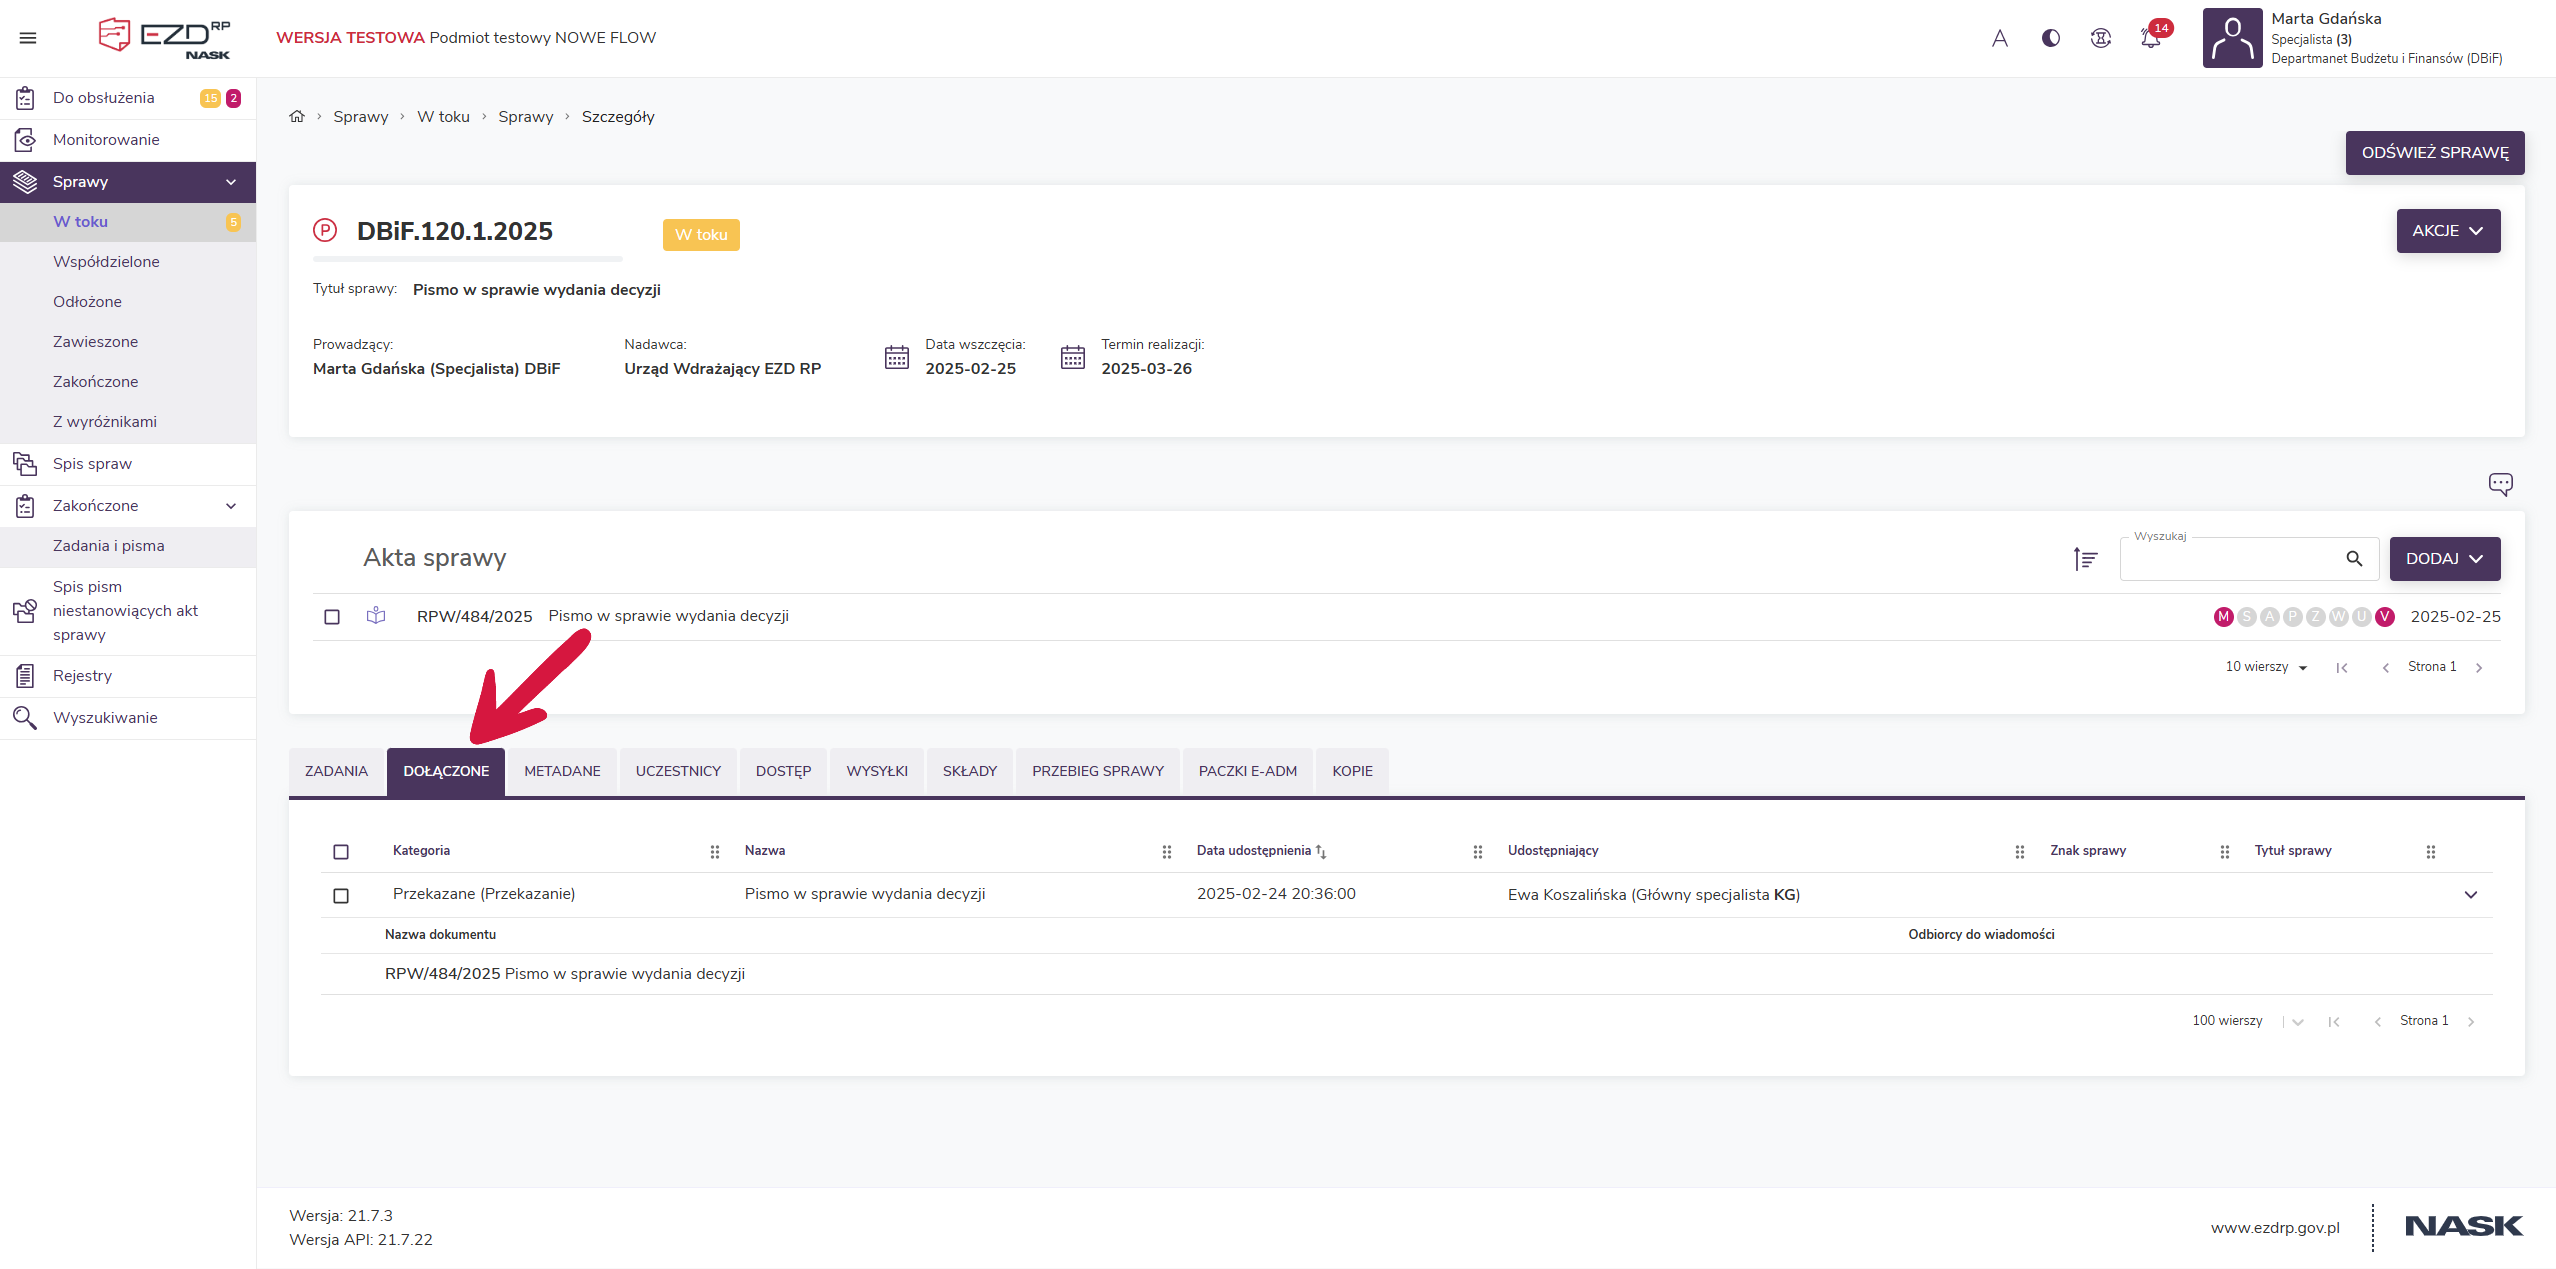Select the Przekazane (Przekazanie) row checkbox
The width and height of the screenshot is (2556, 1269).
coord(341,896)
